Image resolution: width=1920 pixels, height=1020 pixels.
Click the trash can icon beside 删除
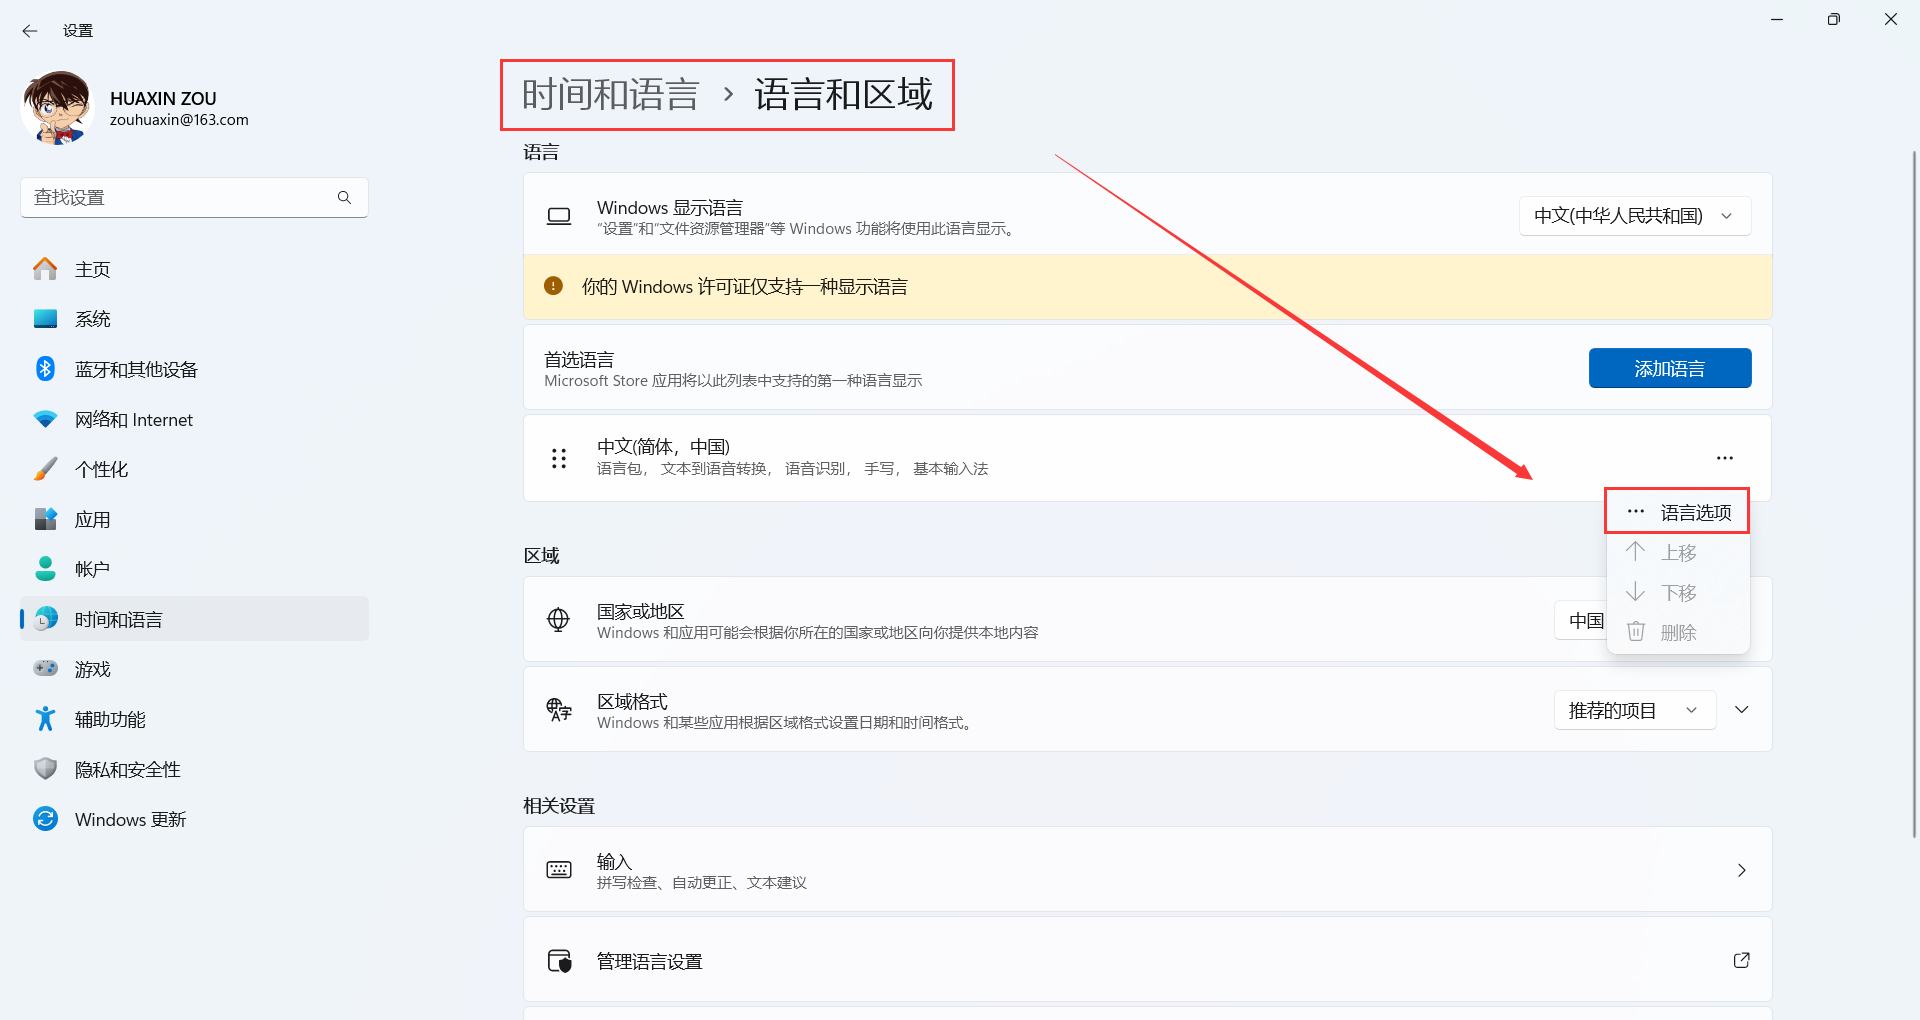point(1636,631)
